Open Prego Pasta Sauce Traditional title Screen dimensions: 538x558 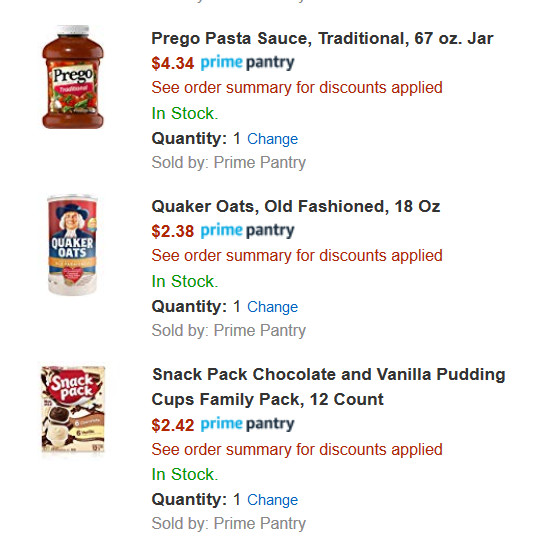point(322,38)
